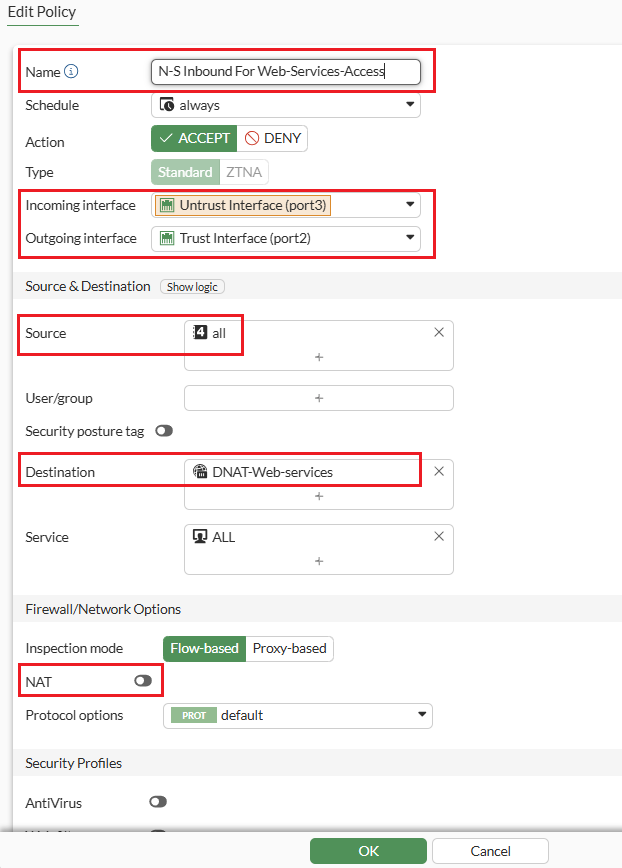Switch policy type to ZTNA
This screenshot has width=622, height=868.
click(243, 172)
